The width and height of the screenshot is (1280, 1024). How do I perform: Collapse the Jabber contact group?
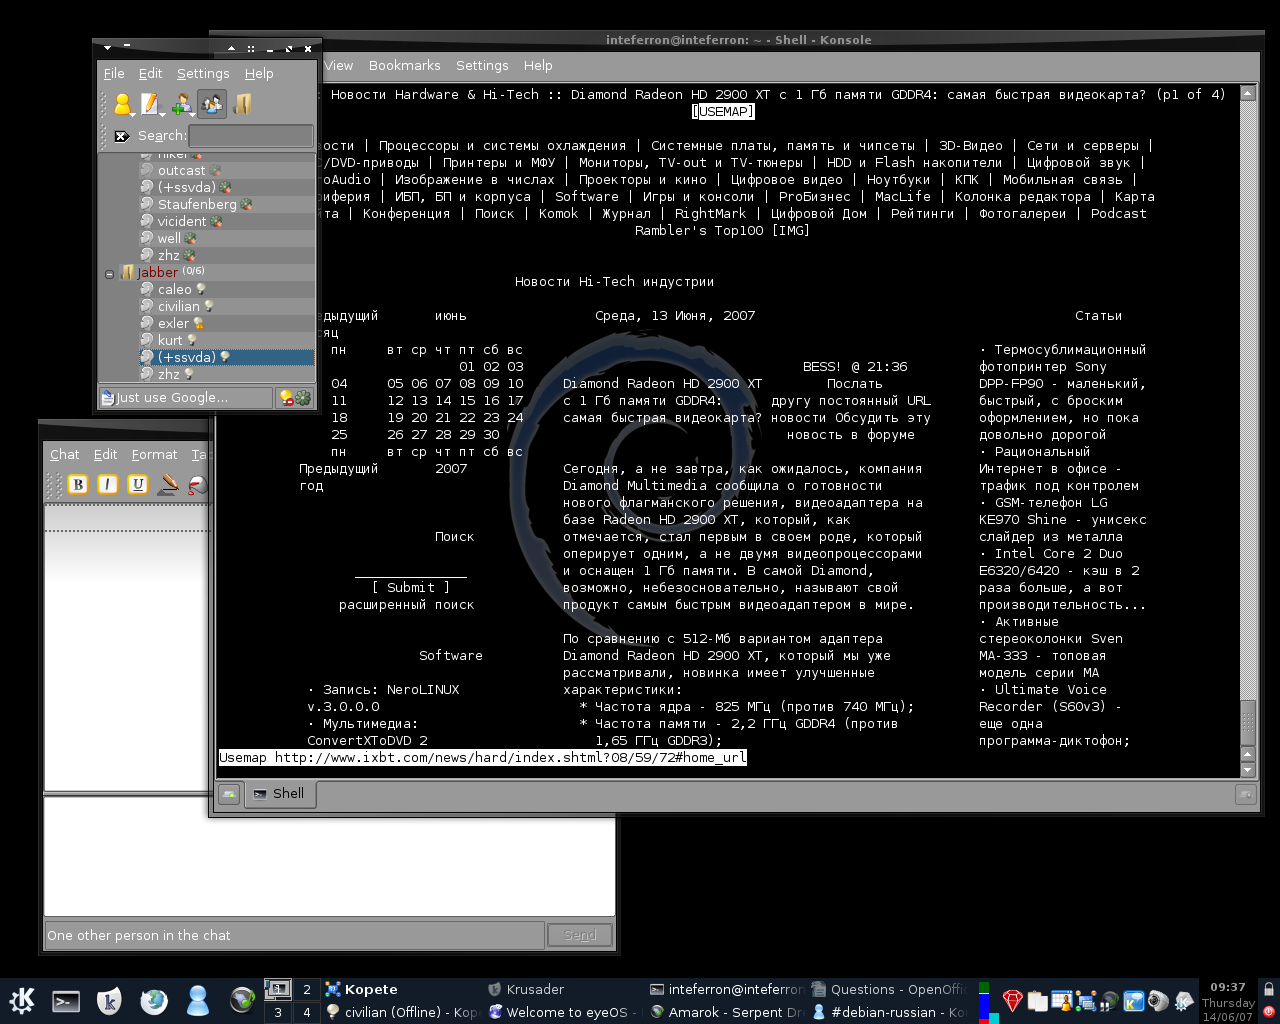[x=110, y=273]
